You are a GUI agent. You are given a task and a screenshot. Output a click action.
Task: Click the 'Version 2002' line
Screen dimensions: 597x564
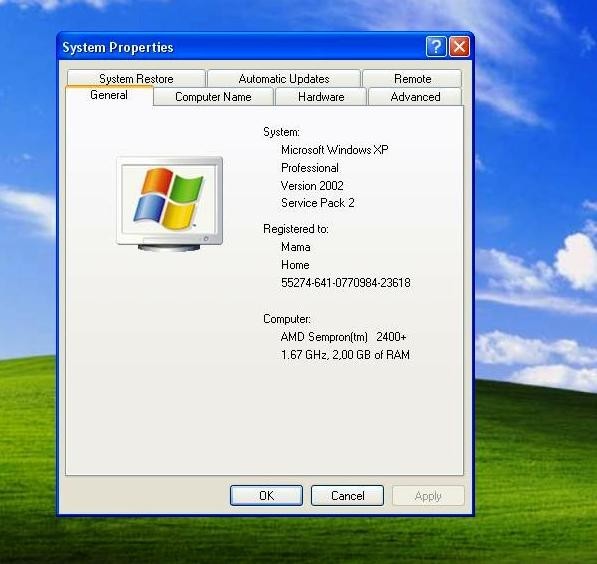click(312, 185)
